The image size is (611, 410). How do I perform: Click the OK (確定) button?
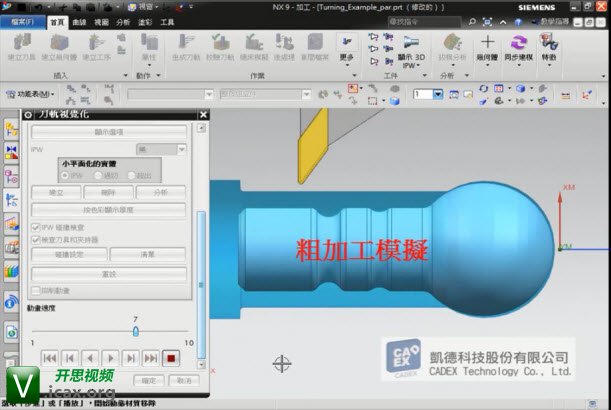[x=150, y=380]
